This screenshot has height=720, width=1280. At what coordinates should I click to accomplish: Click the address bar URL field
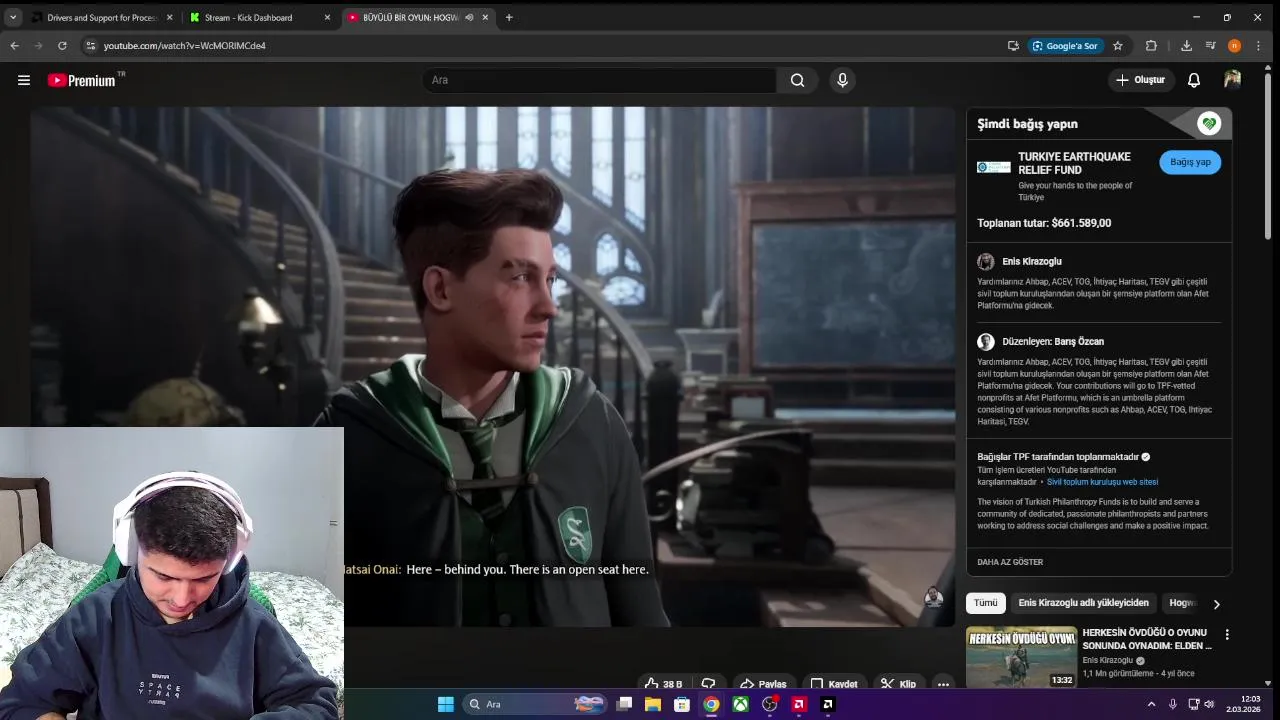pos(550,46)
